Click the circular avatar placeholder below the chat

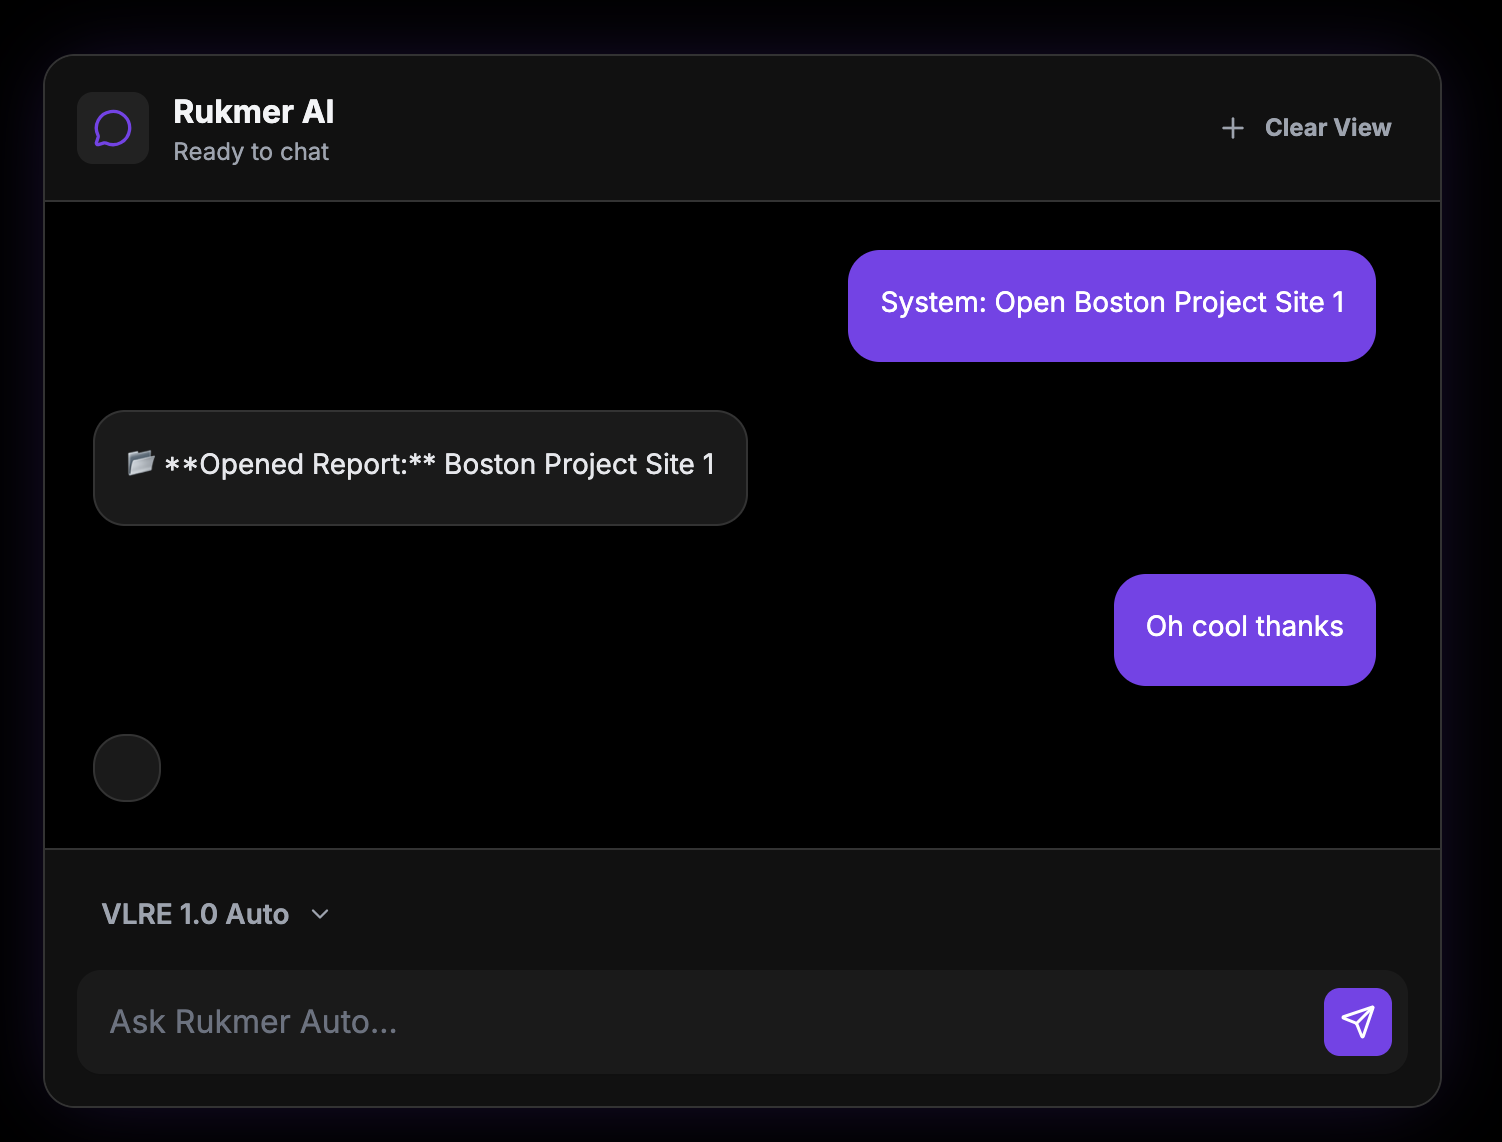[x=126, y=768]
